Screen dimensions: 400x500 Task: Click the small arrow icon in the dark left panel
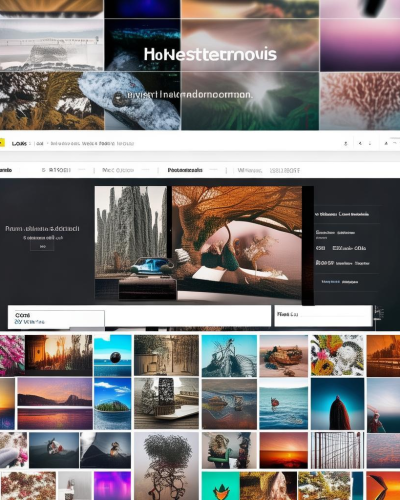pos(42,247)
